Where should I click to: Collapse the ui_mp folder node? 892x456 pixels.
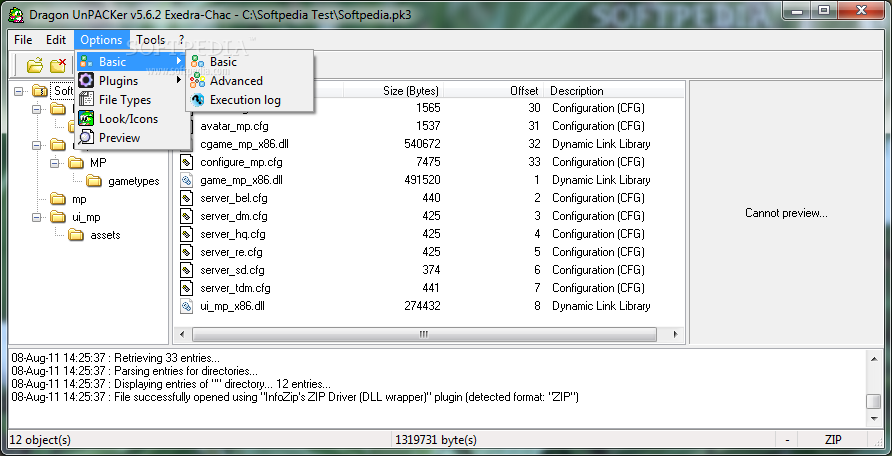click(x=37, y=217)
